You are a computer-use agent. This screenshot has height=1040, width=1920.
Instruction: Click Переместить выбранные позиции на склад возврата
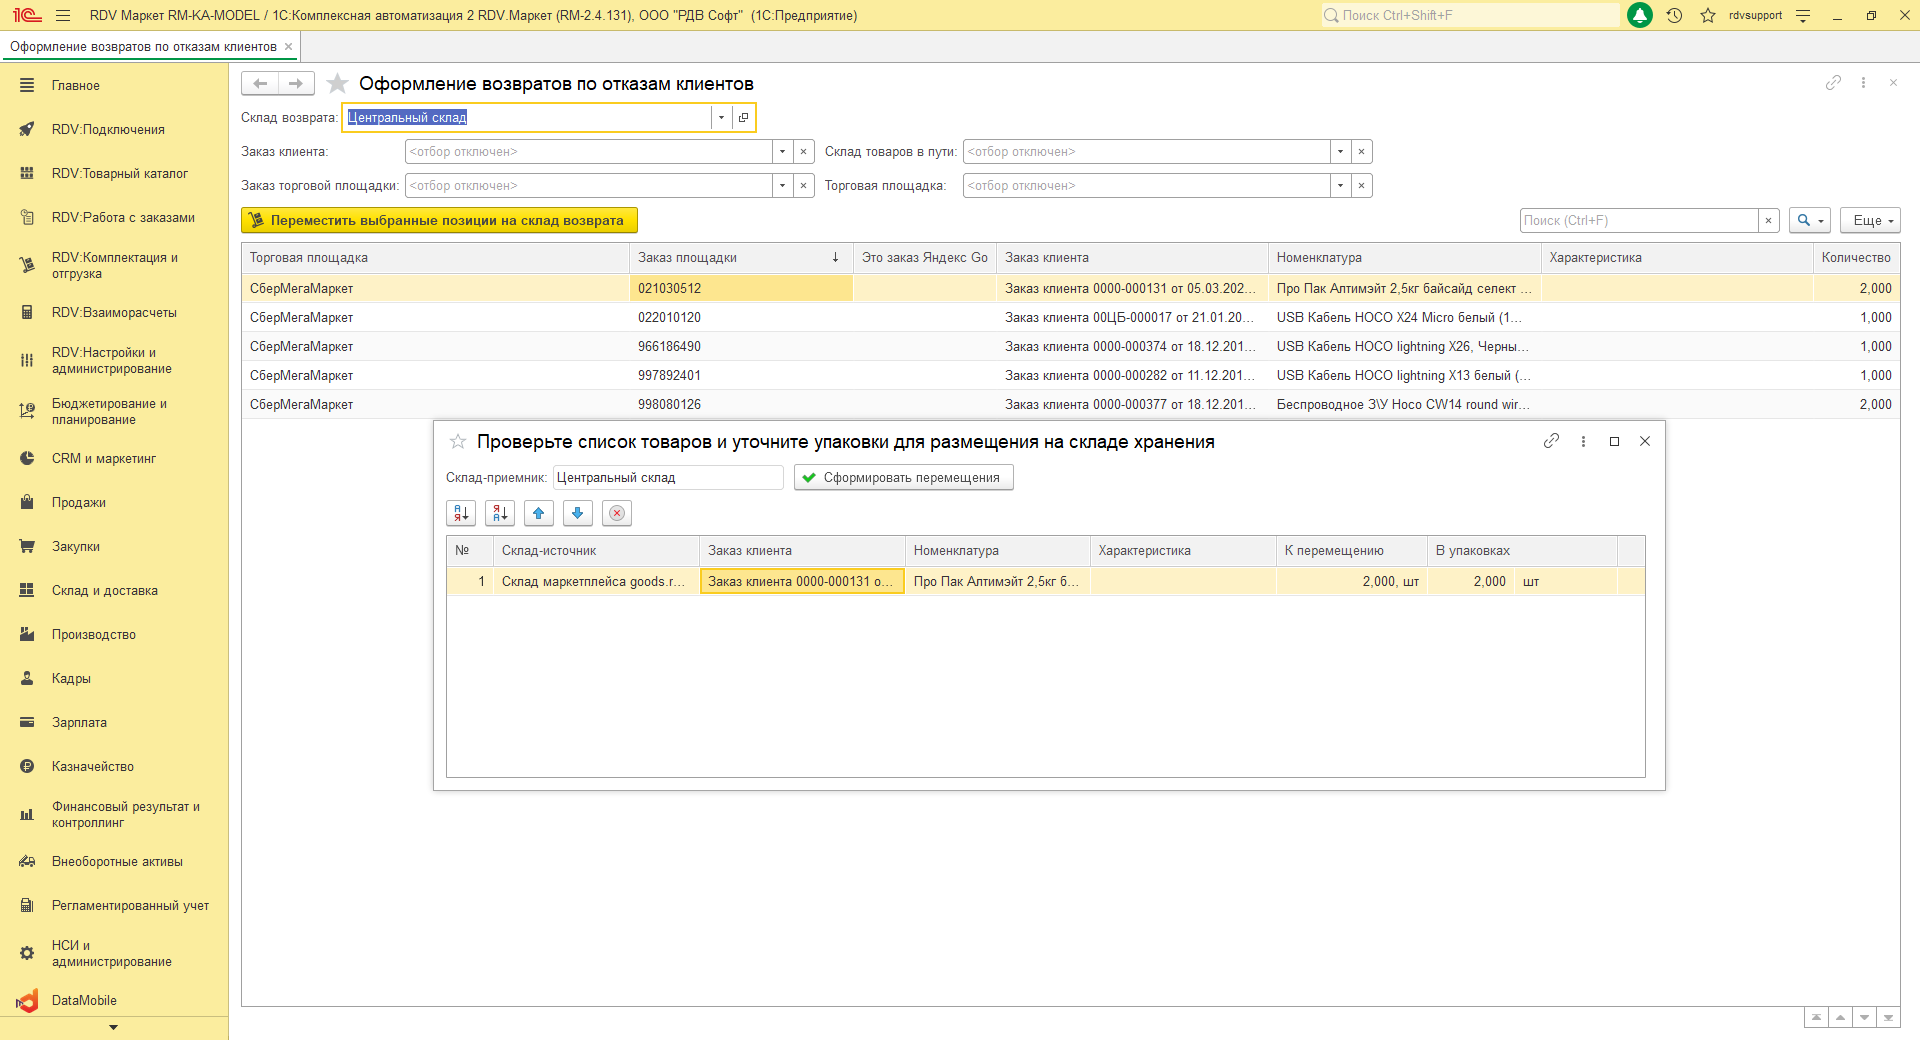click(439, 220)
